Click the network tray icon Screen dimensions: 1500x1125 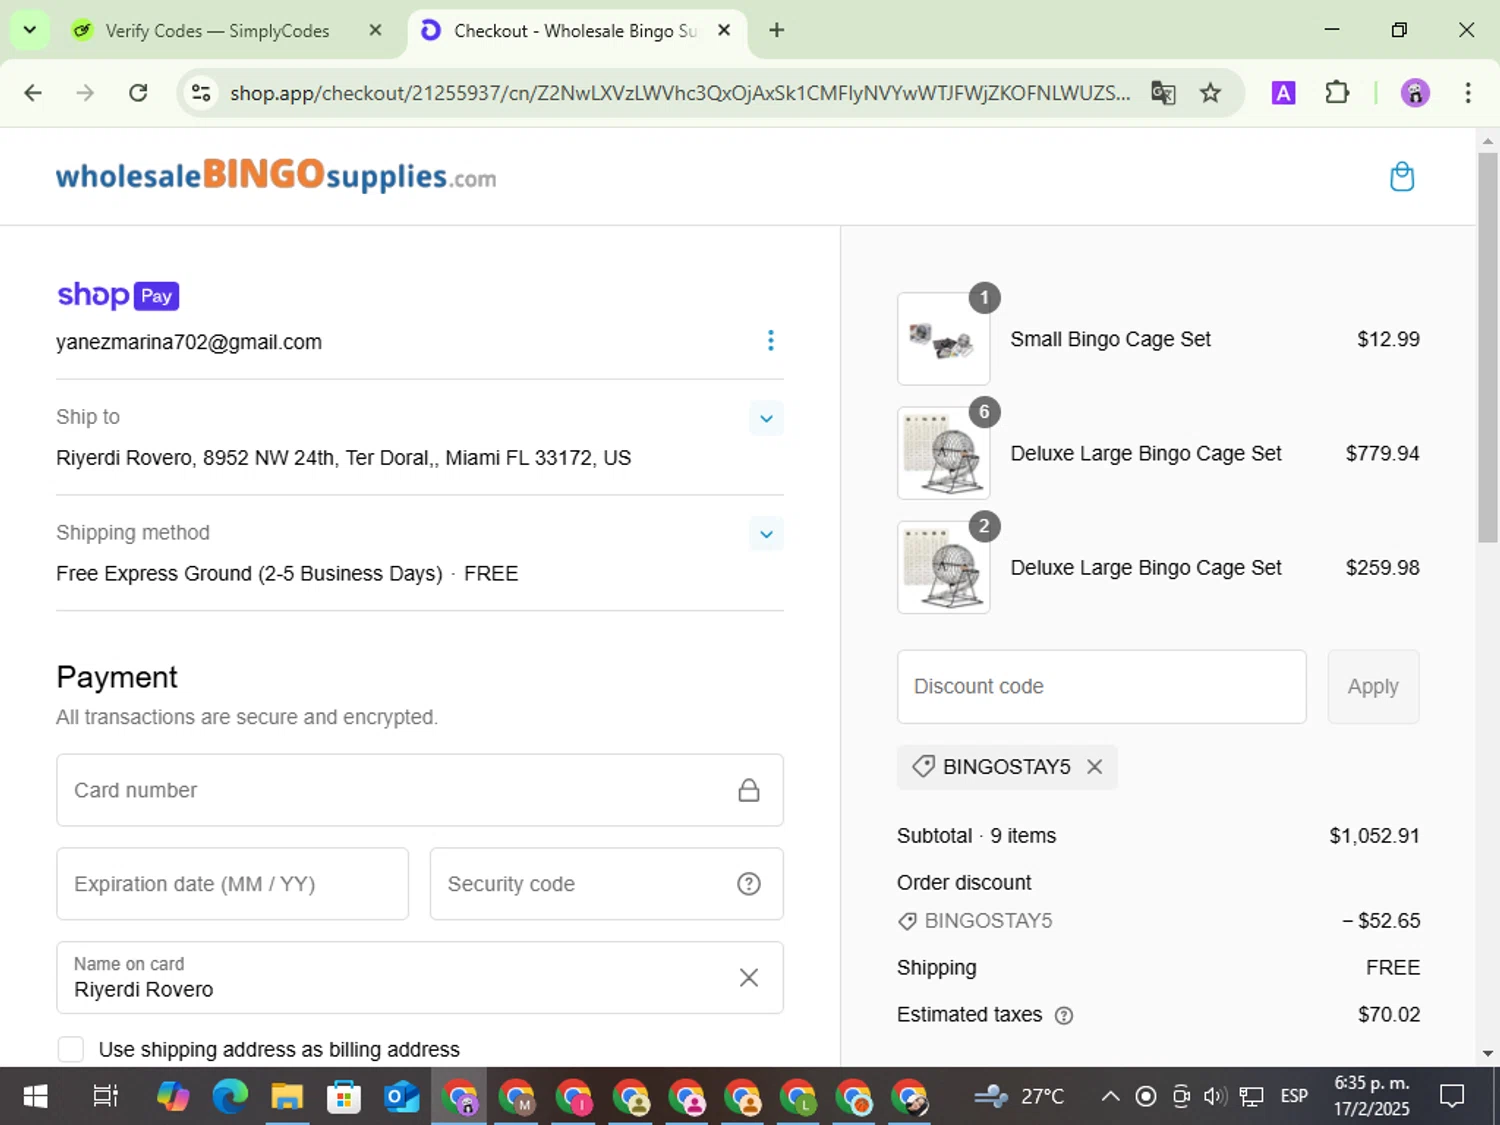(x=1251, y=1097)
